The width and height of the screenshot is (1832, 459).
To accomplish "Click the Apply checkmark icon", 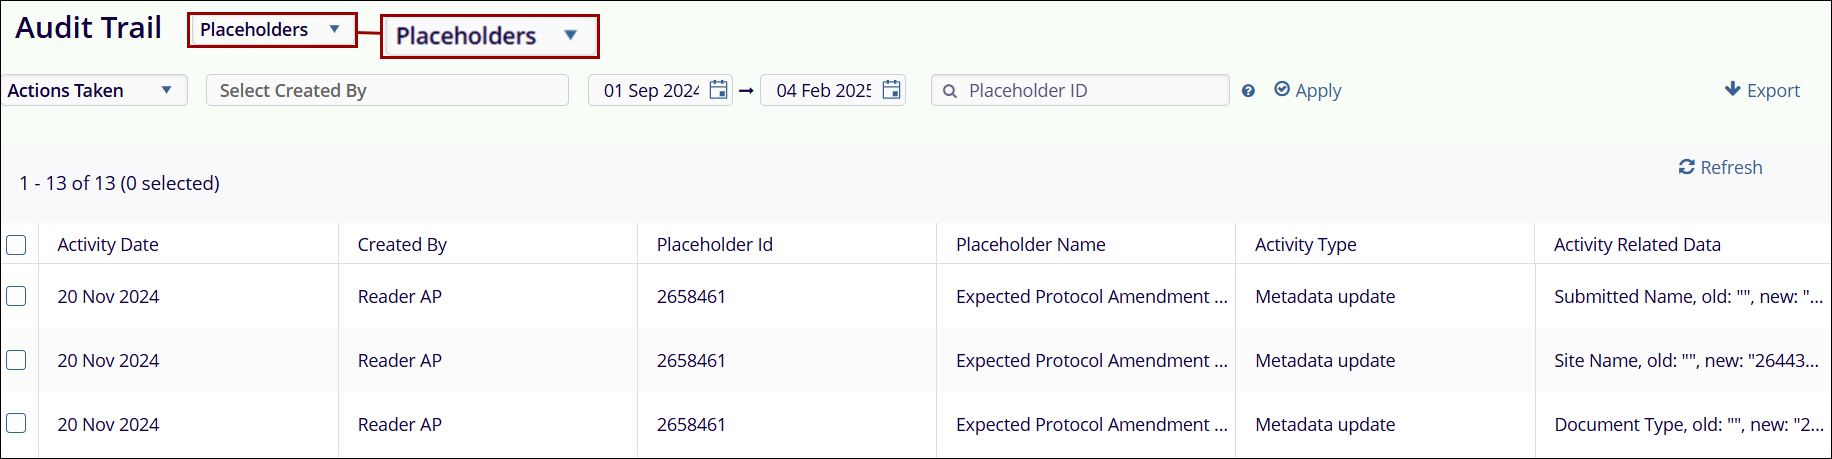I will [x=1282, y=89].
